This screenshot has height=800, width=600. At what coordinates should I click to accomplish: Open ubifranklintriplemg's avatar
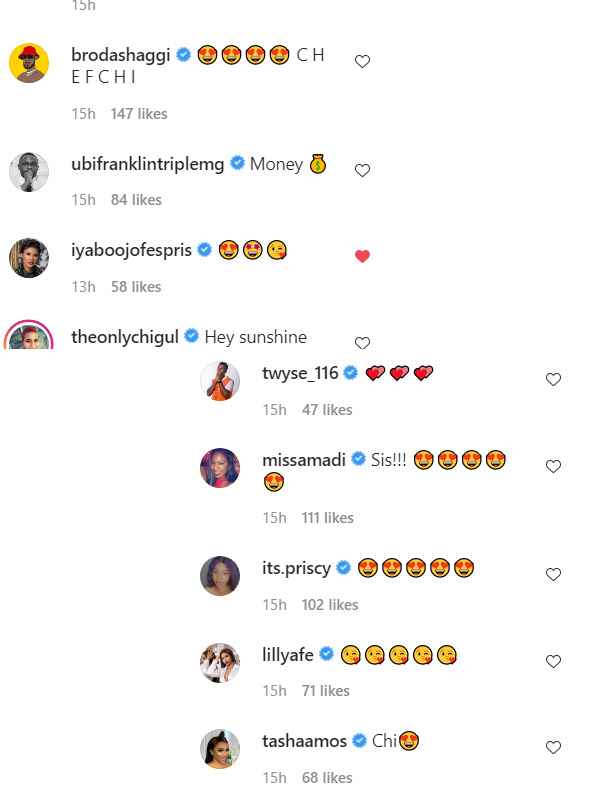(29, 172)
